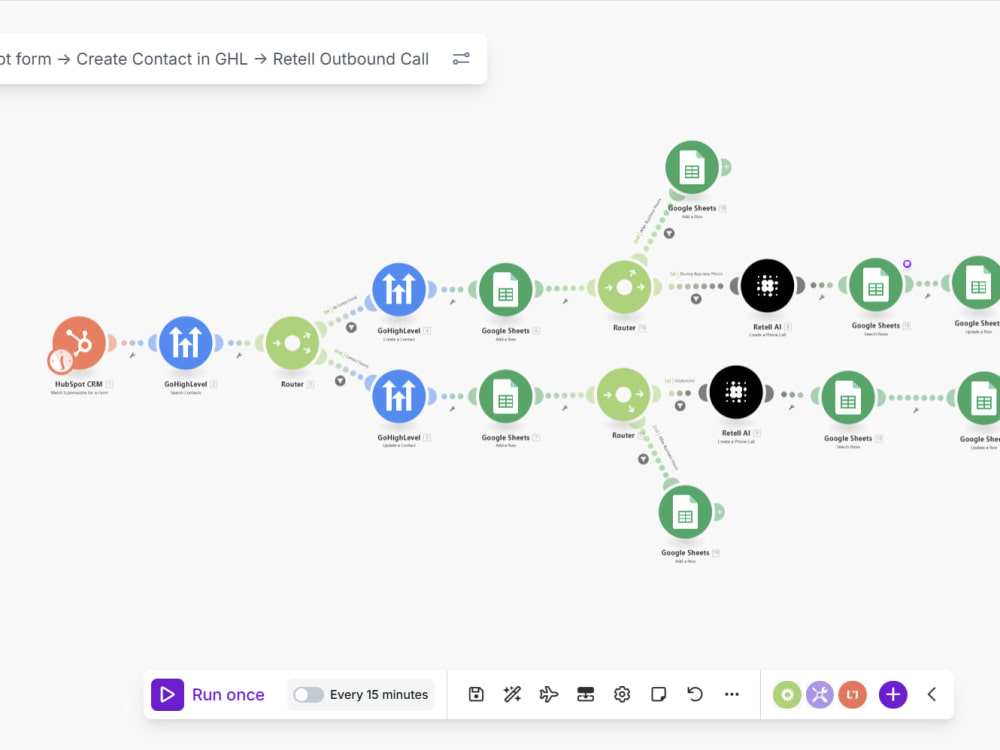Click the clock icon on HubSpot CRM

coord(61,362)
